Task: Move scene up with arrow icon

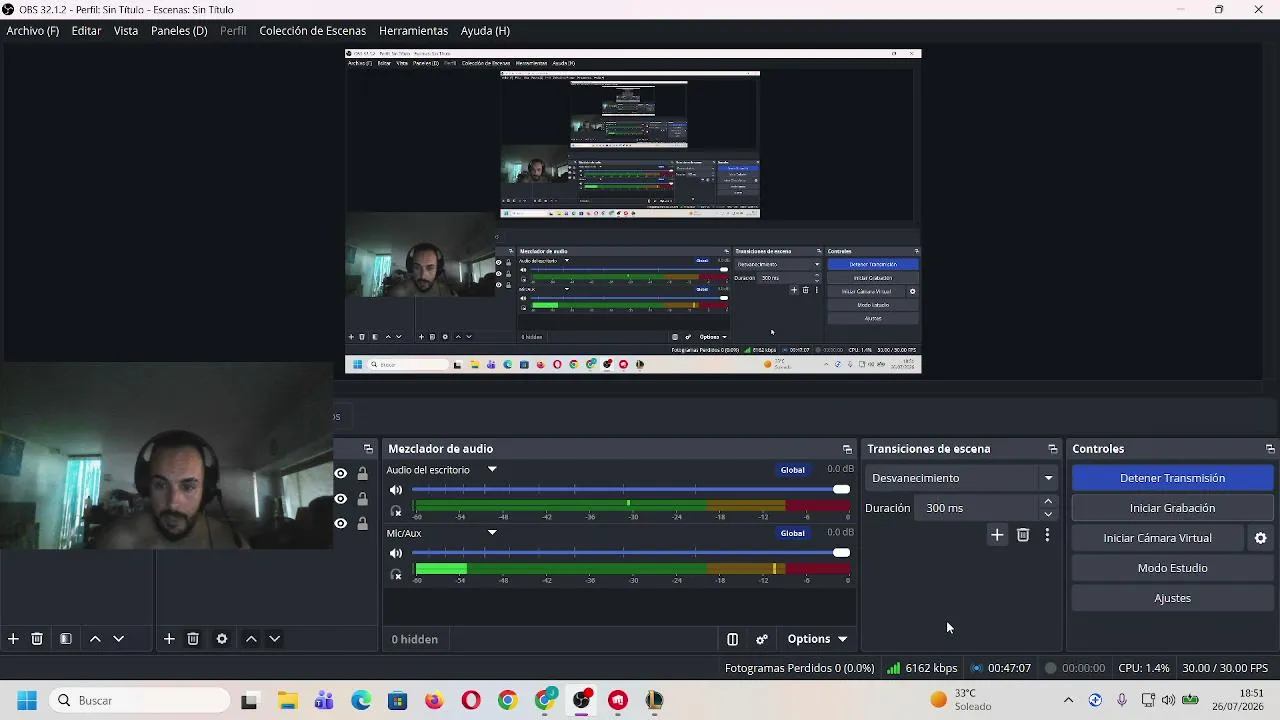Action: [95, 639]
